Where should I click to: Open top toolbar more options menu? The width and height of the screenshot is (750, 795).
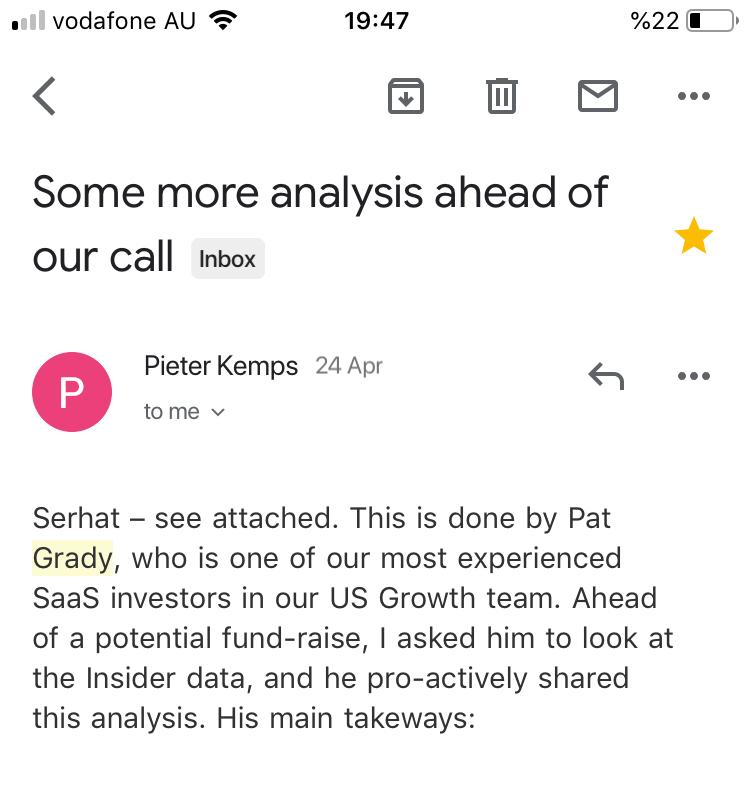pyautogui.click(x=693, y=96)
